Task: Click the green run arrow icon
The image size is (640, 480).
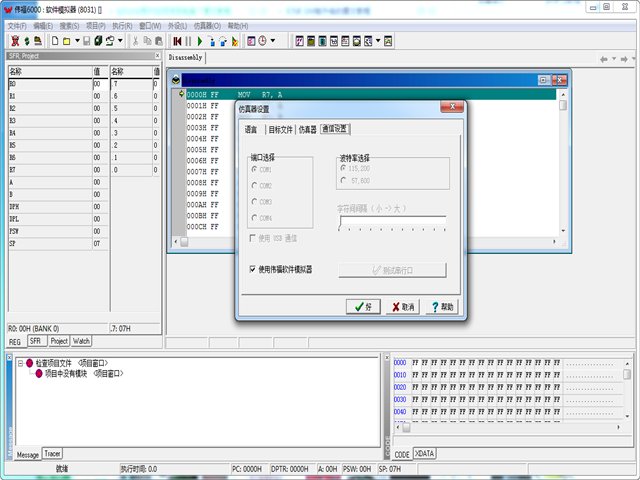Action: (199, 41)
